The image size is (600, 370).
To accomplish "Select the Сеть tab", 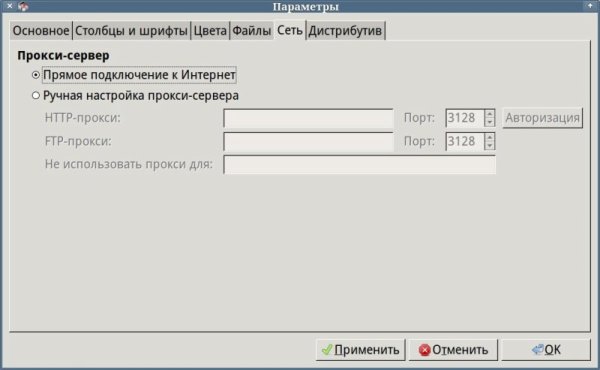I will (290, 30).
